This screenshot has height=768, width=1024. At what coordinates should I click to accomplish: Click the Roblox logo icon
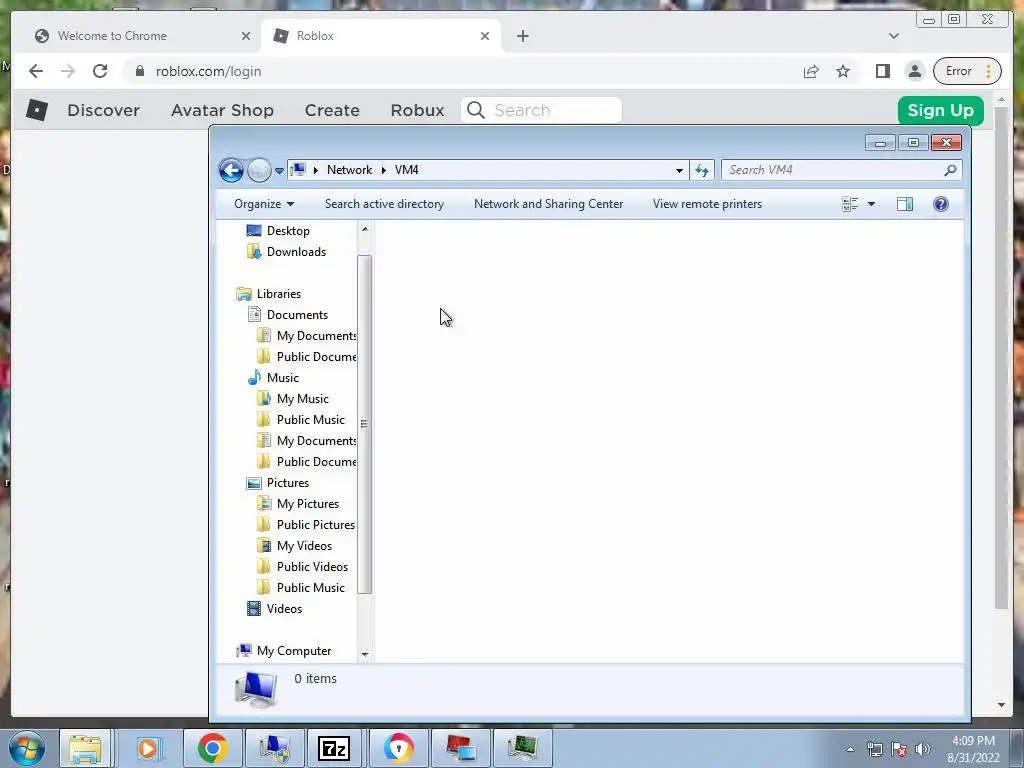pos(37,110)
